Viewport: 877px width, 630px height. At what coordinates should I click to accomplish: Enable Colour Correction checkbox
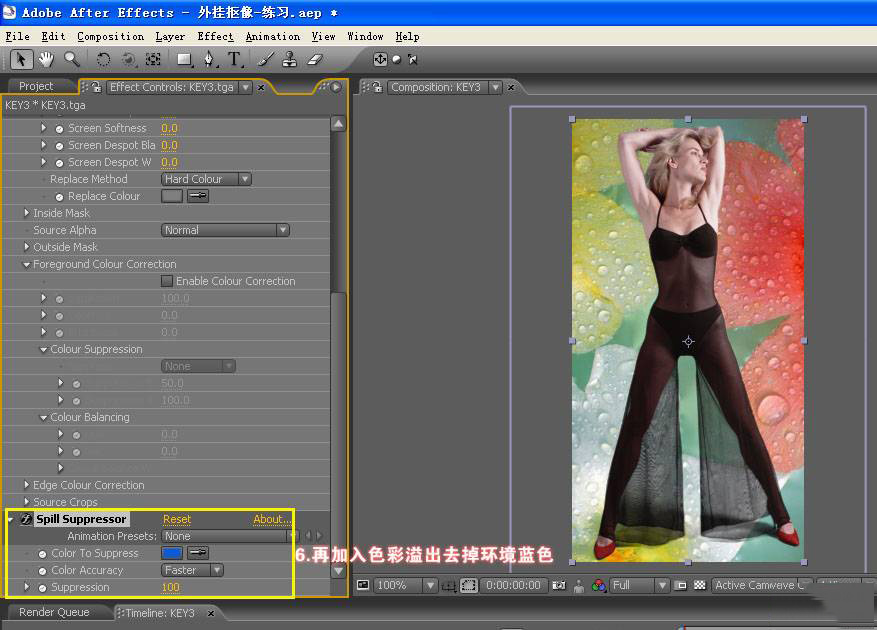(x=167, y=281)
